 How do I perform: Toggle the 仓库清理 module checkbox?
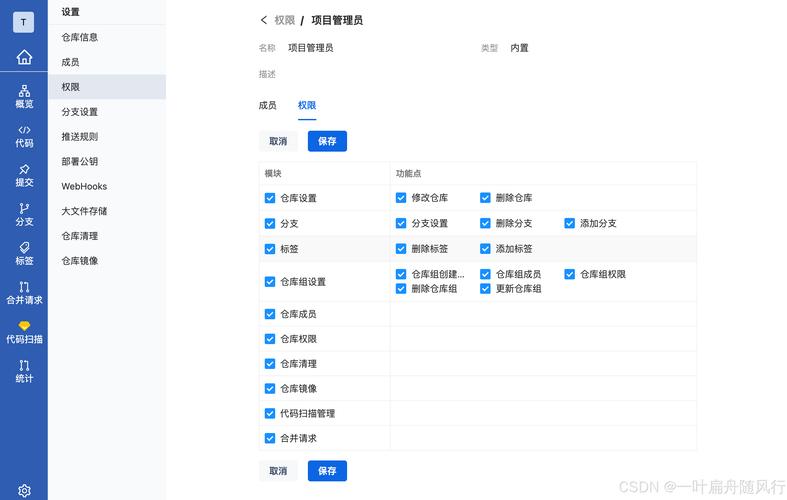pos(270,364)
